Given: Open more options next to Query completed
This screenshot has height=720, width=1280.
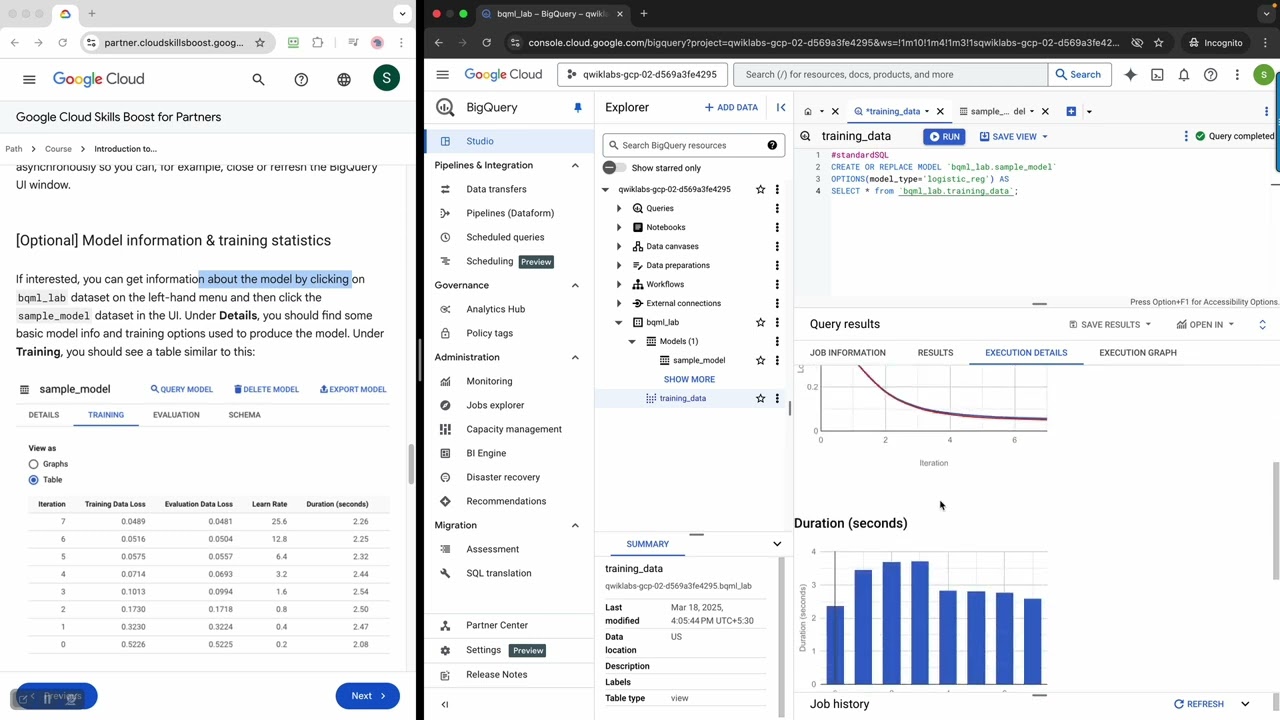Looking at the screenshot, I should coord(1186,136).
